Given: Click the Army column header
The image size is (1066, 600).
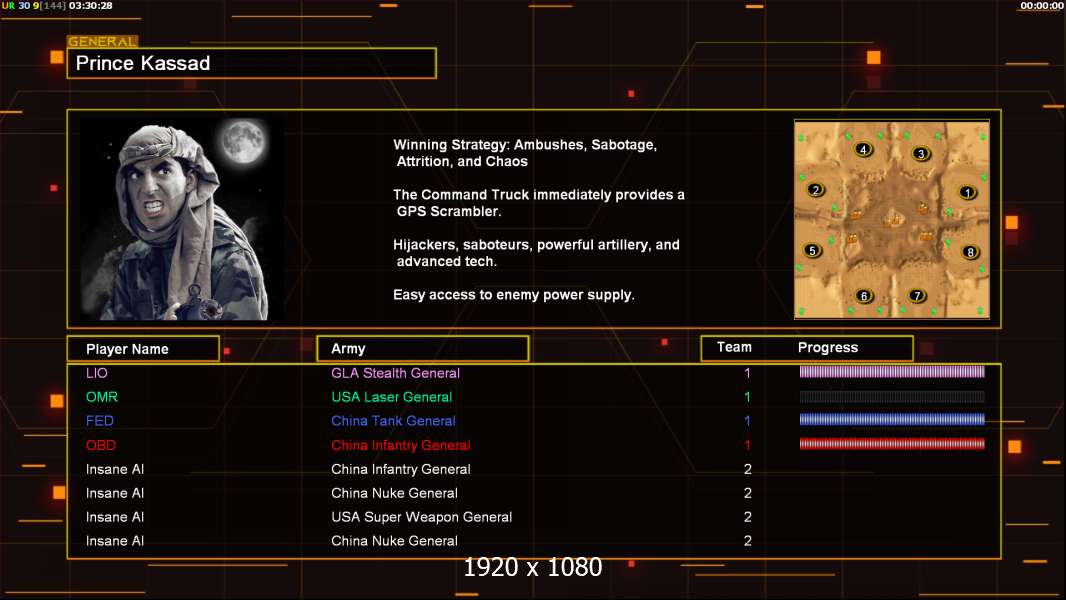Looking at the screenshot, I should pyautogui.click(x=423, y=349).
